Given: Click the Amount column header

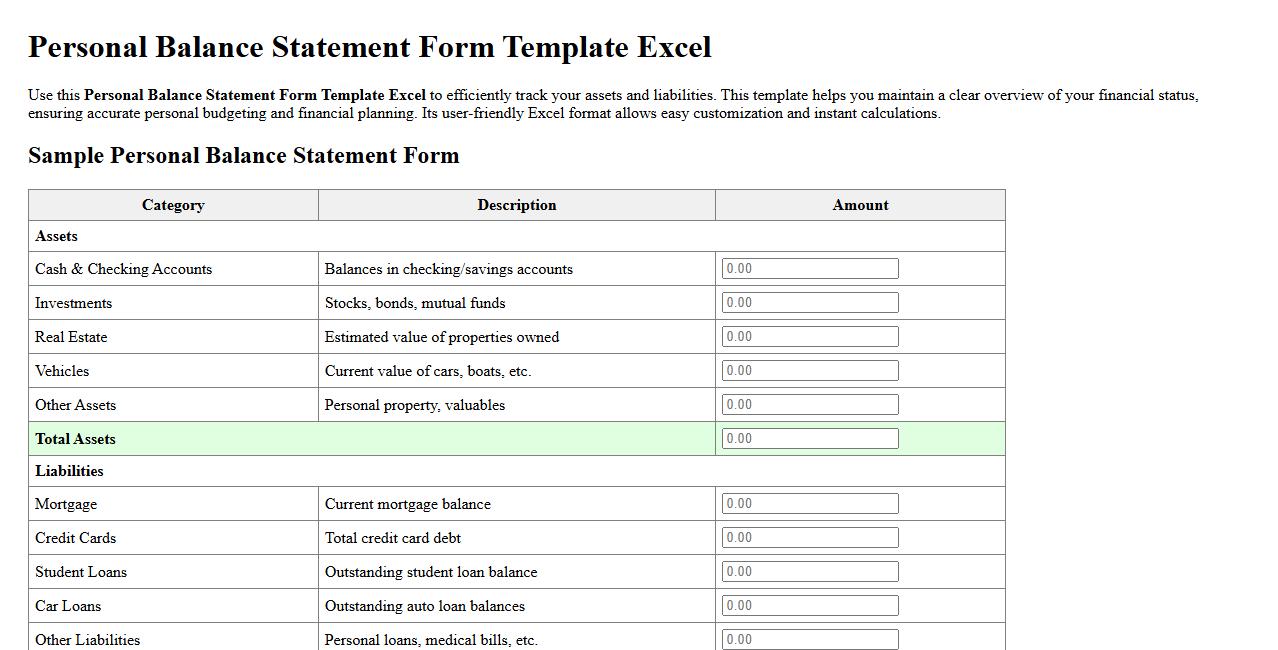Looking at the screenshot, I should [x=860, y=205].
